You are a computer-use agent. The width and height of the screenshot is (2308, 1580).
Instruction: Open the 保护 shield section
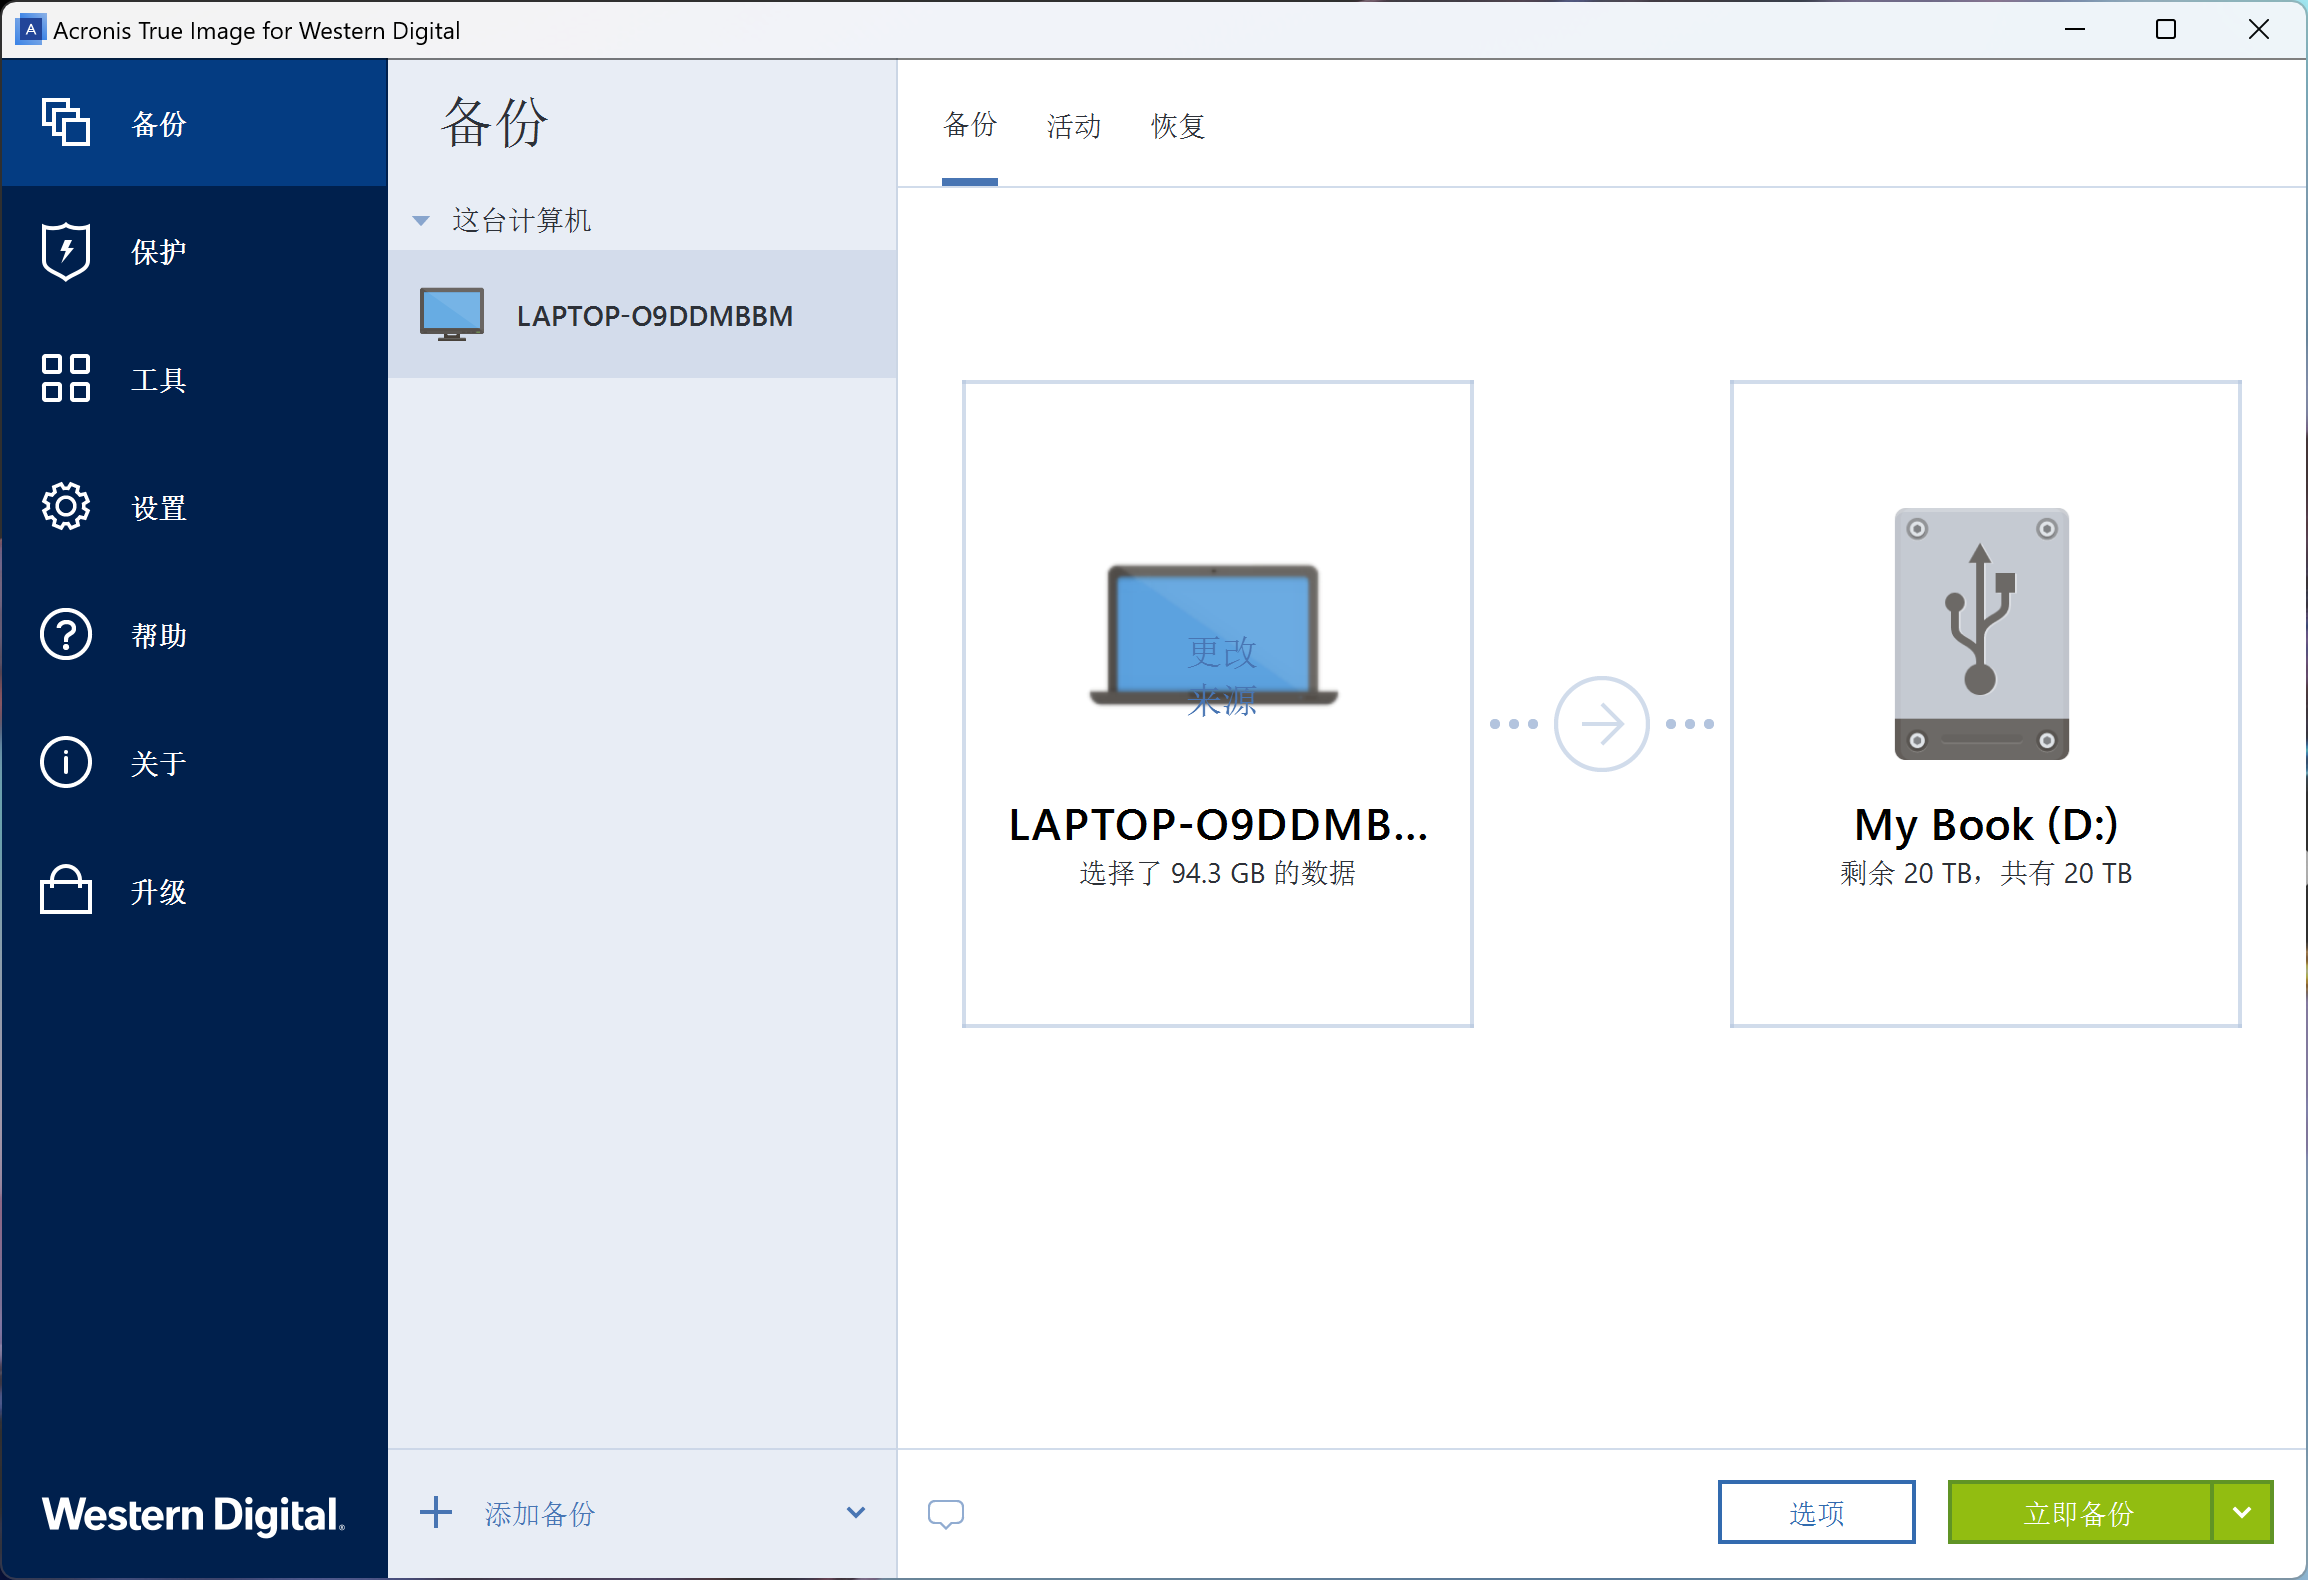tap(194, 251)
